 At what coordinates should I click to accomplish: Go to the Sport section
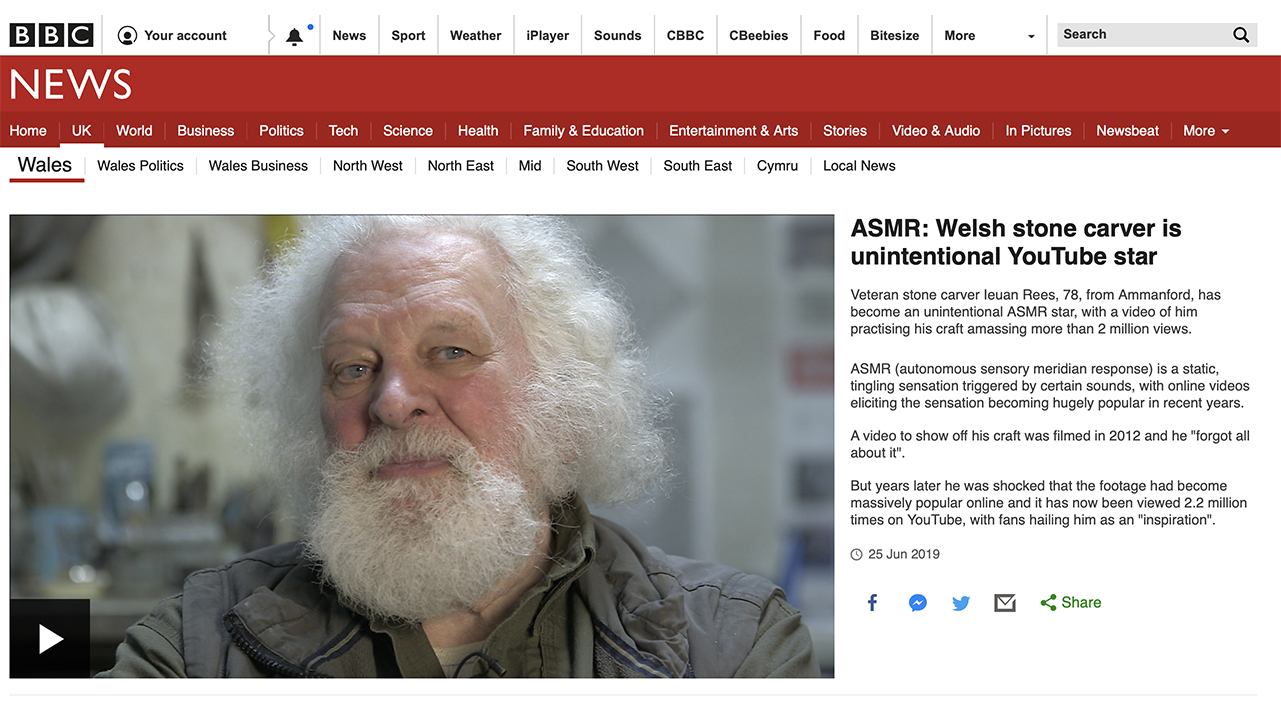tap(408, 35)
